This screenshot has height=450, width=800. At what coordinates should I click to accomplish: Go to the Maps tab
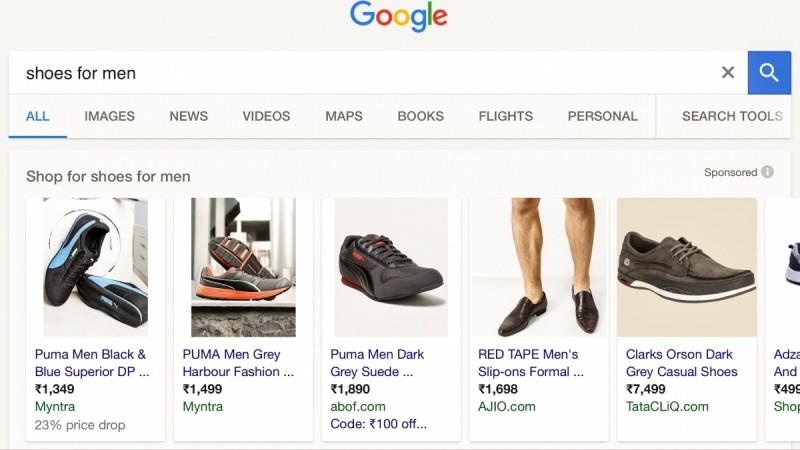(344, 116)
